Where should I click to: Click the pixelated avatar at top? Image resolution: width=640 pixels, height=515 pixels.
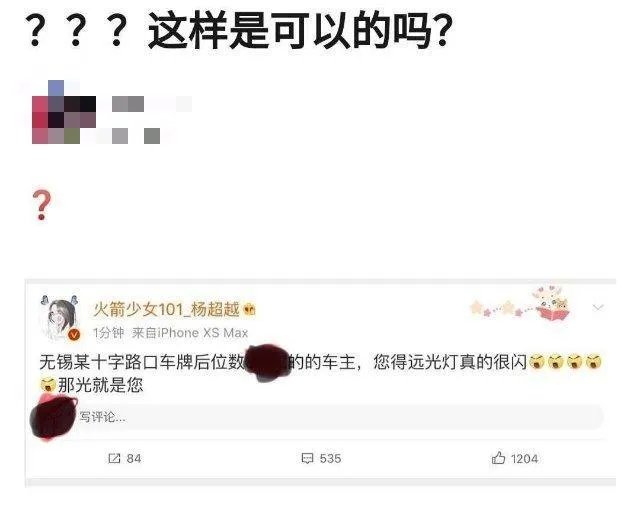coord(64,112)
